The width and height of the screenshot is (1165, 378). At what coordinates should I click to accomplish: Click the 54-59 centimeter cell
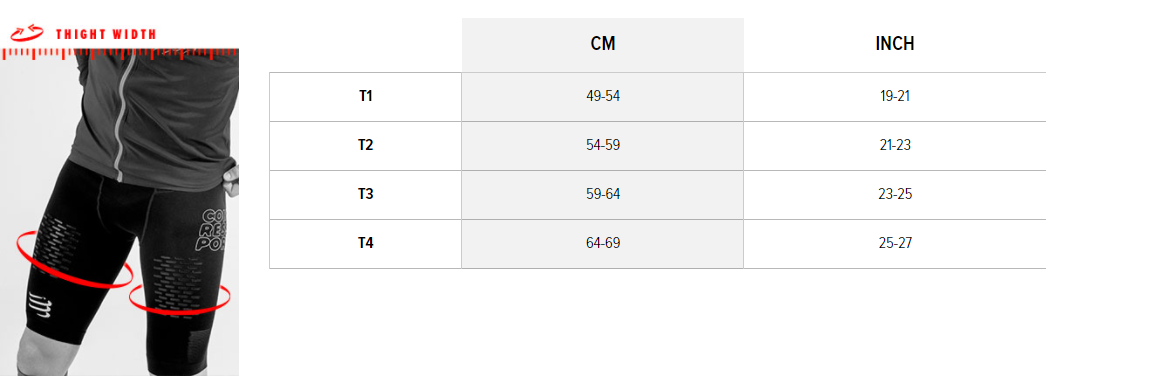pos(603,146)
